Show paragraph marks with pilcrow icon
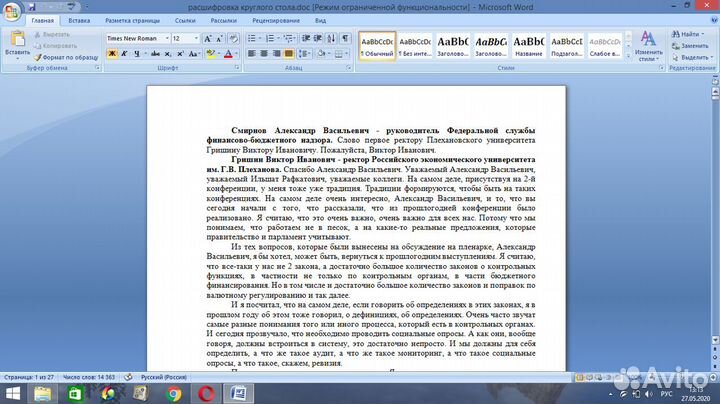The width and height of the screenshot is (720, 404). tap(345, 38)
